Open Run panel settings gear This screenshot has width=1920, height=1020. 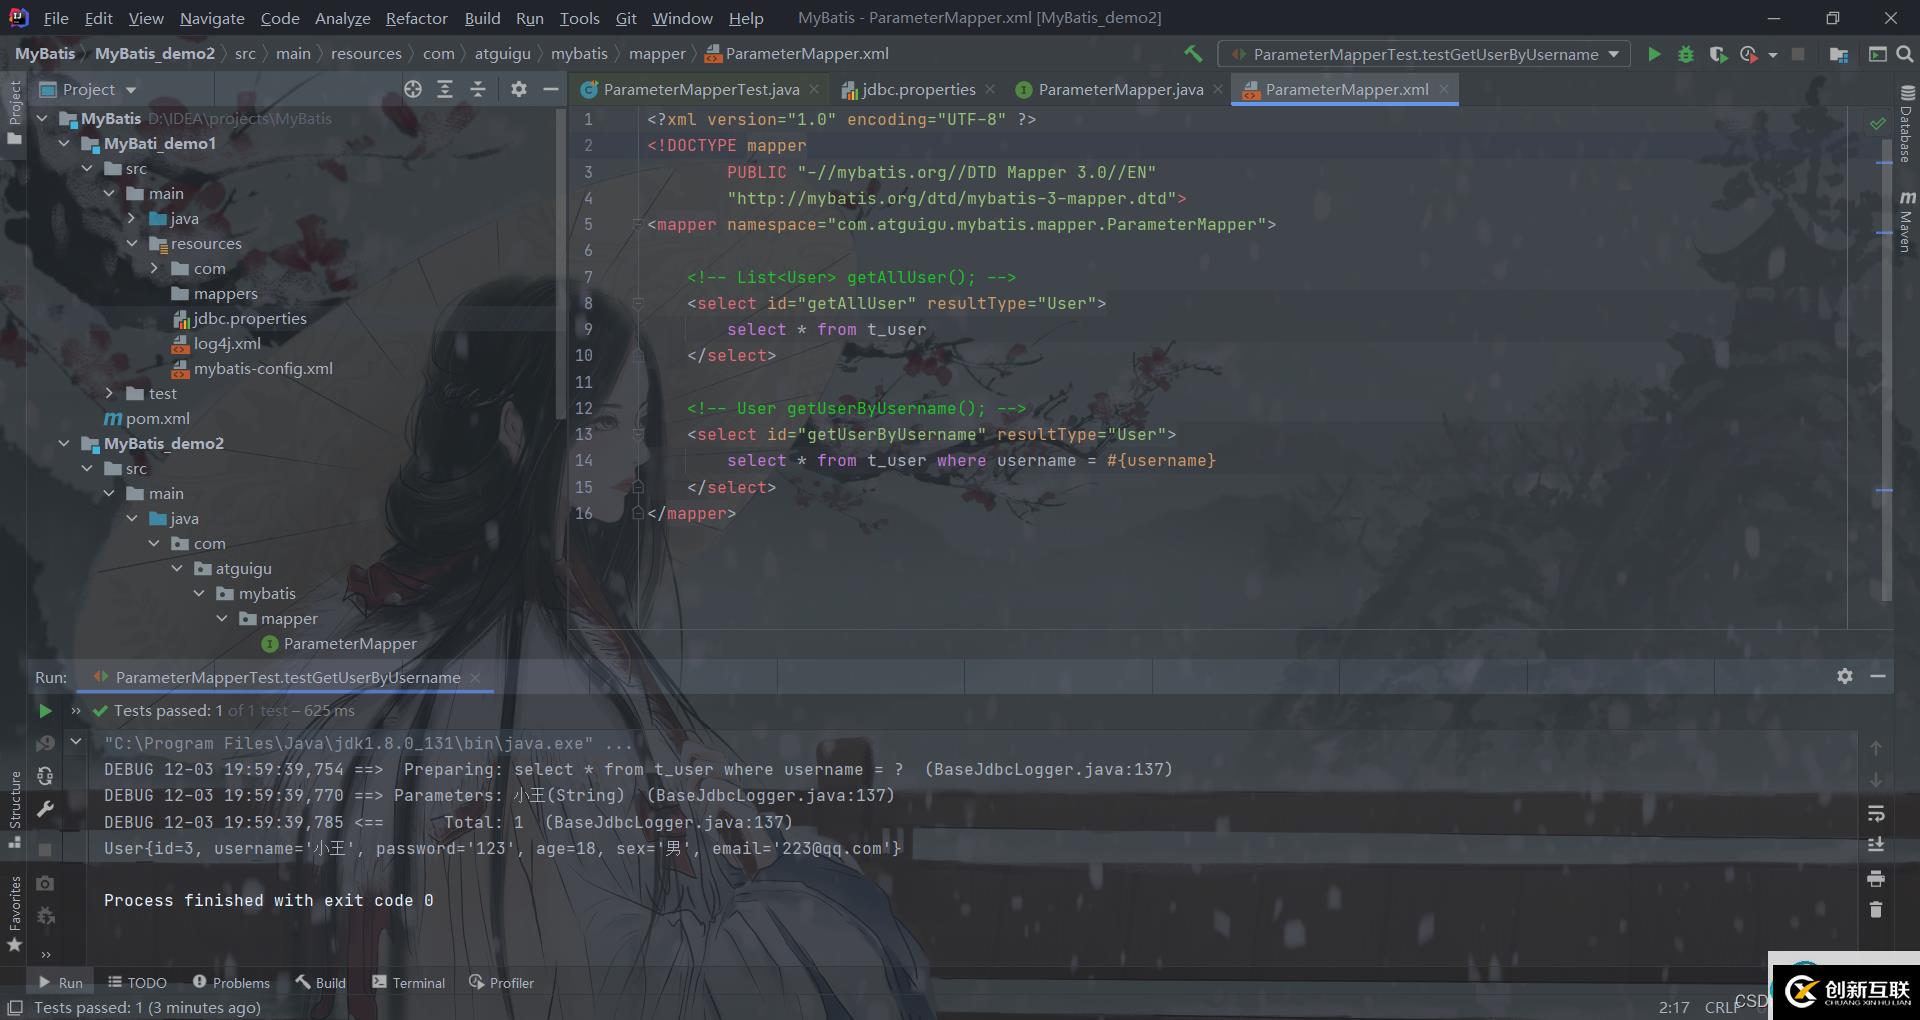click(1845, 676)
